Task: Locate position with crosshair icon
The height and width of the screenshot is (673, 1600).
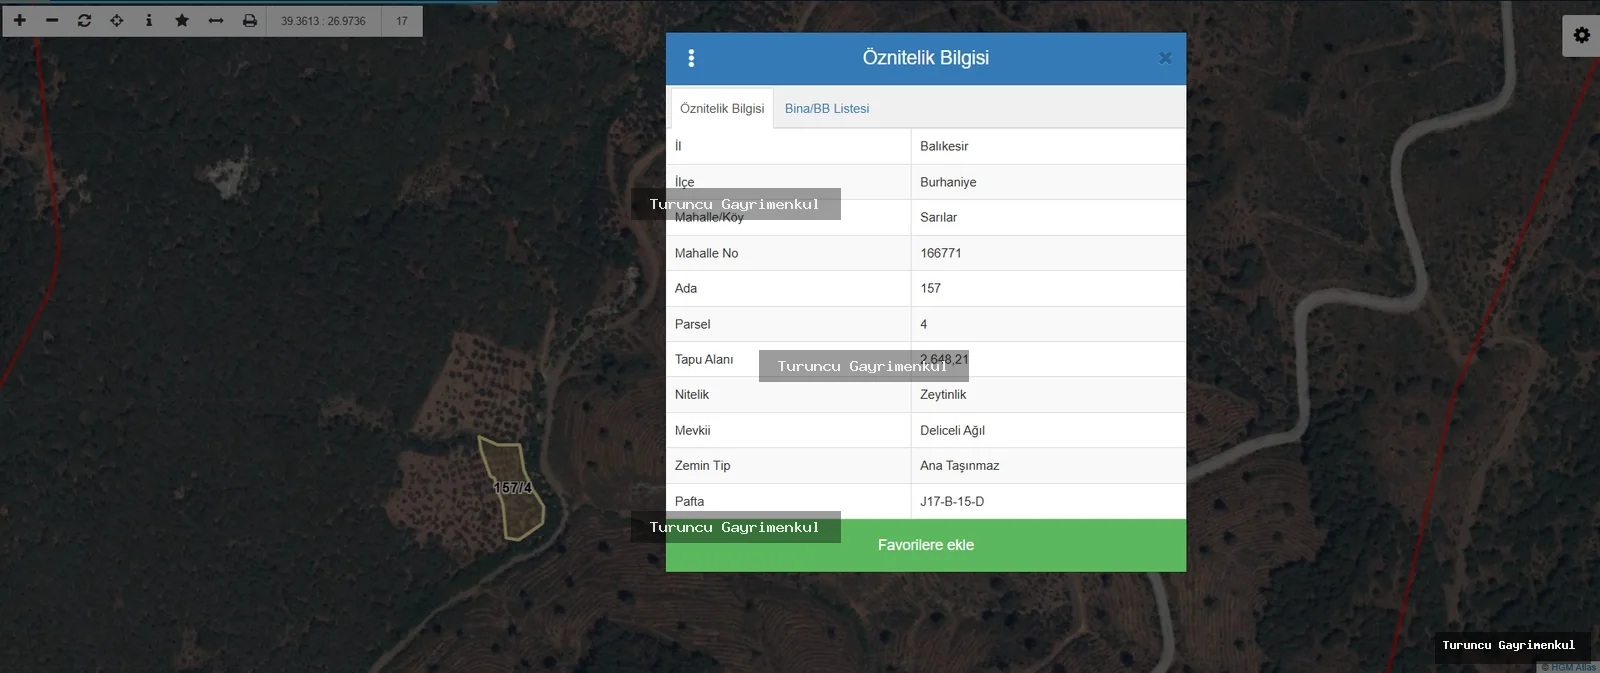Action: click(117, 21)
